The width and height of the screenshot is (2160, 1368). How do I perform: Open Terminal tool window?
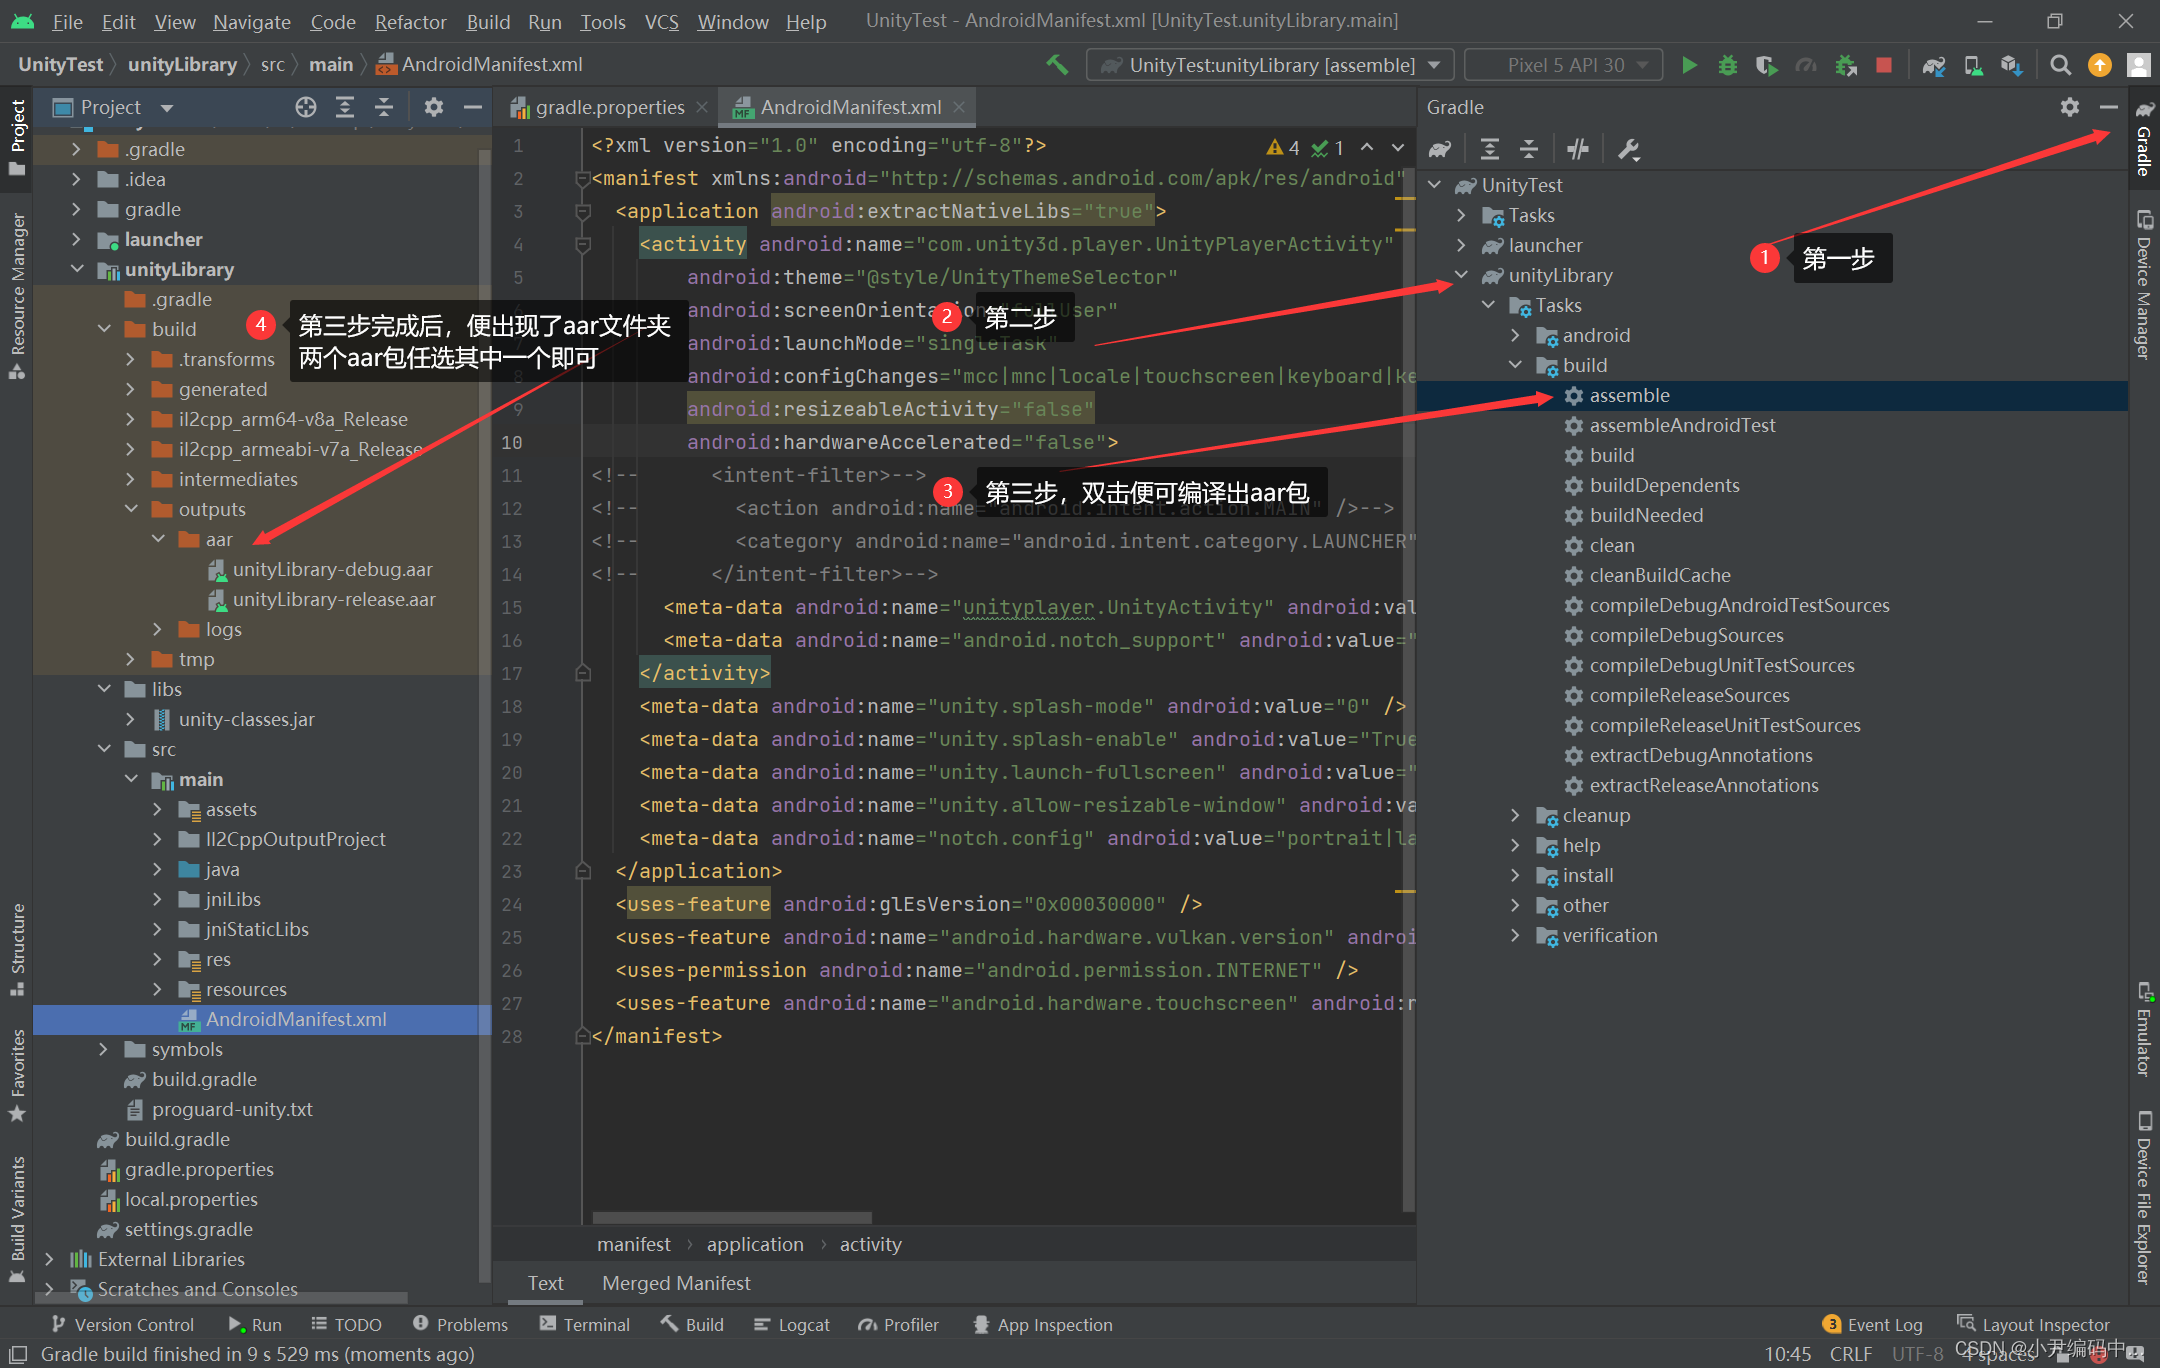pyautogui.click(x=584, y=1324)
